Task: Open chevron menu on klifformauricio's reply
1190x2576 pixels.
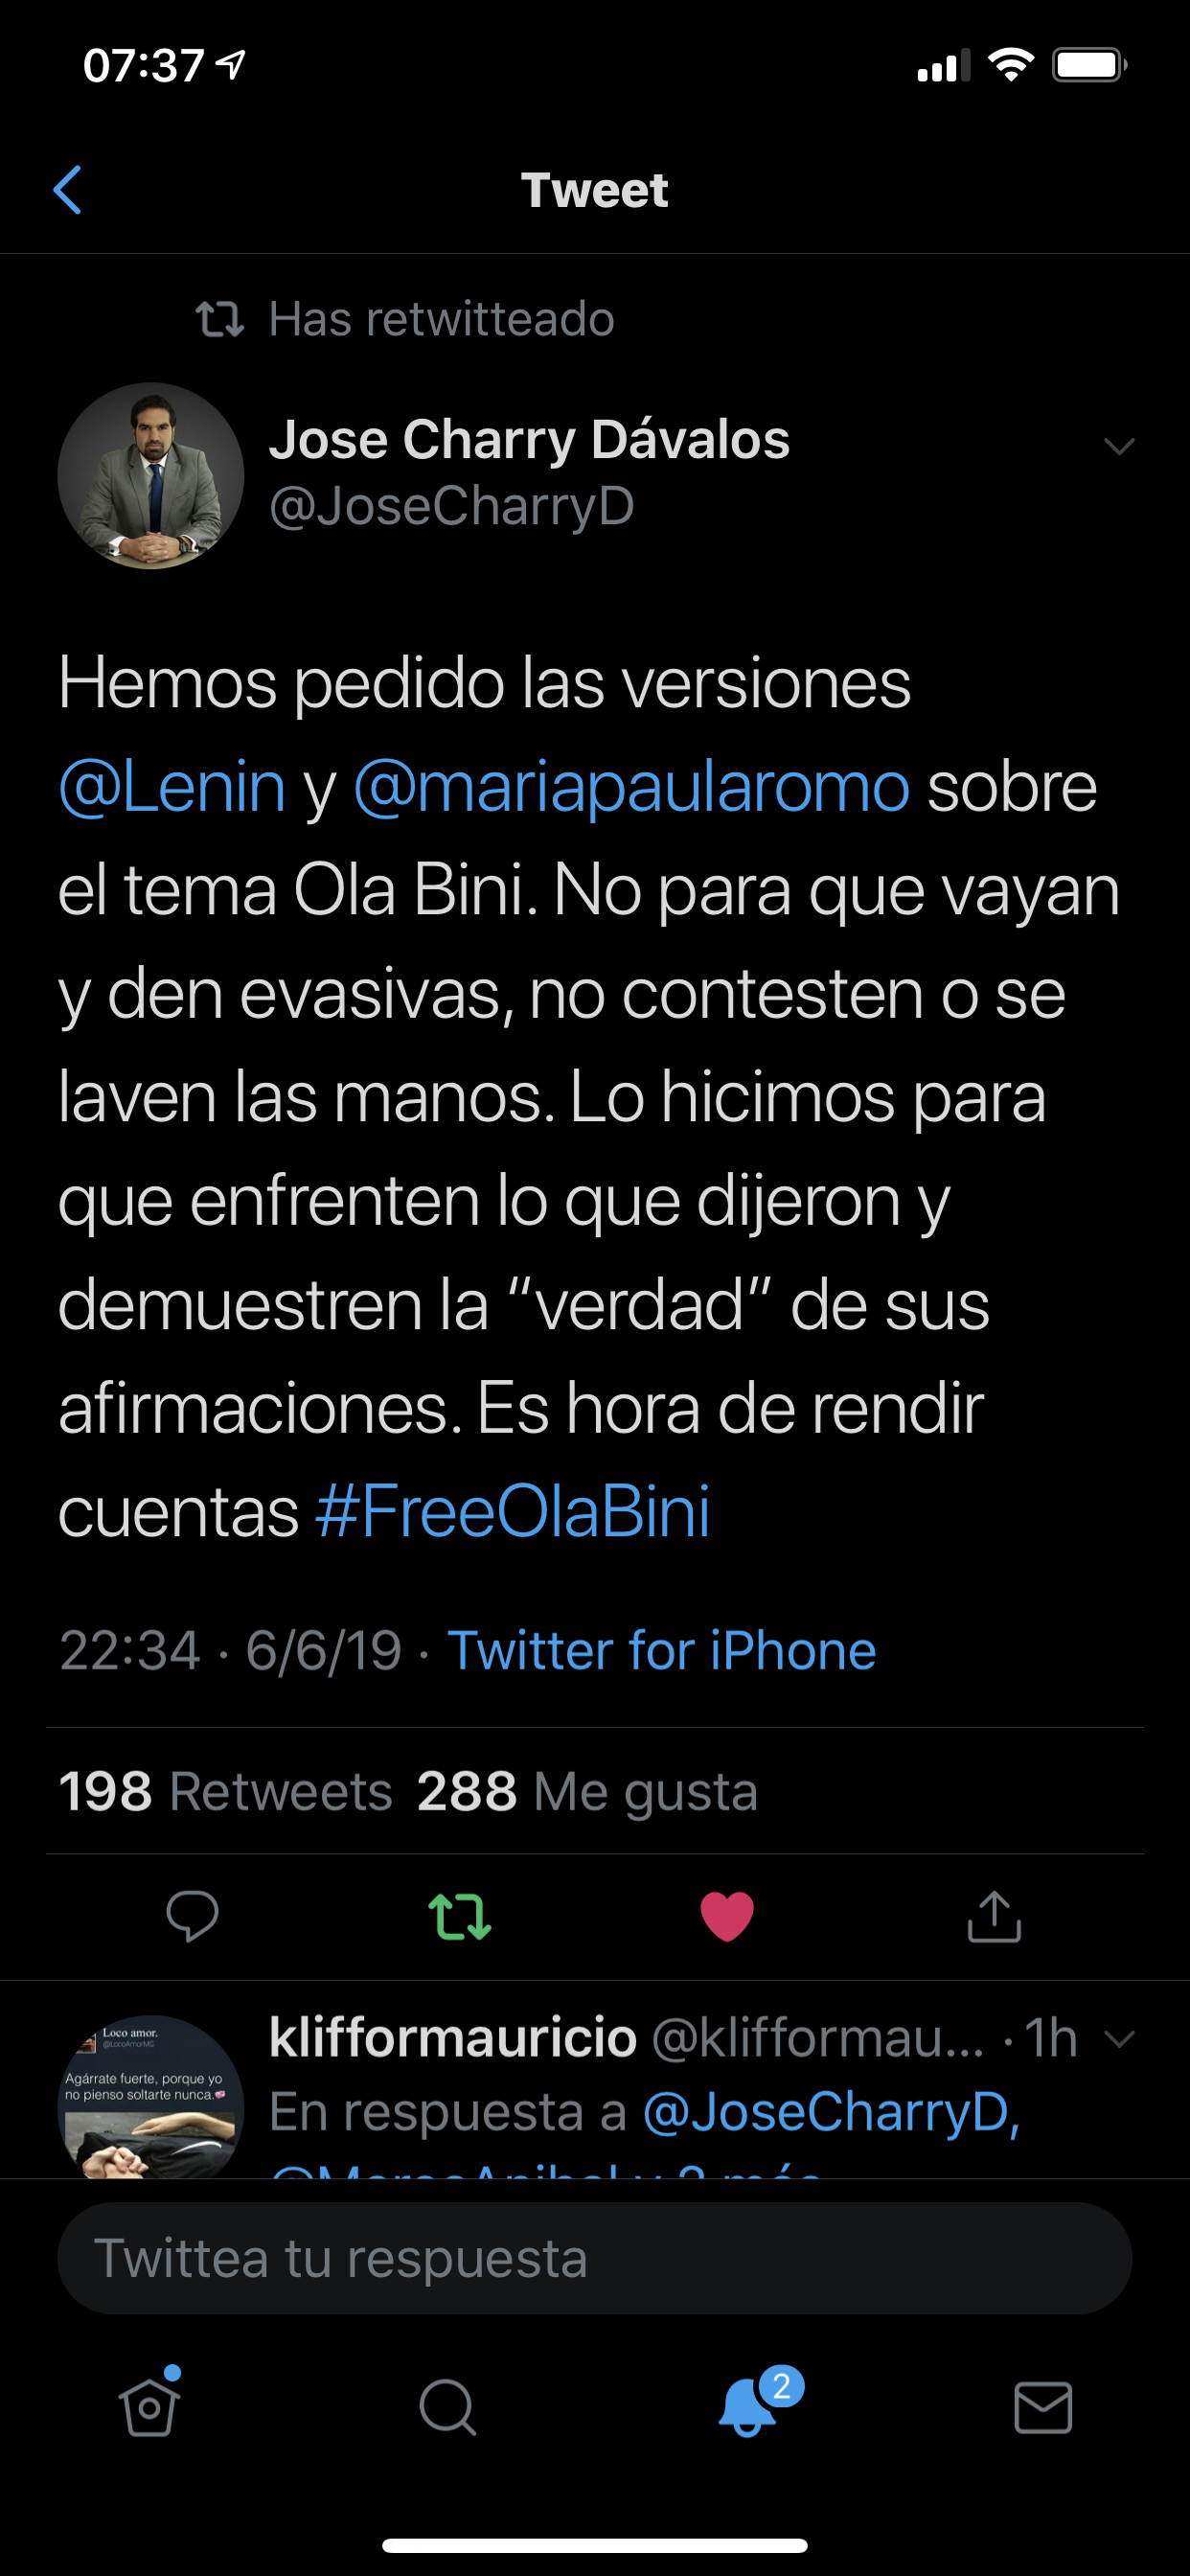Action: point(1119,2038)
